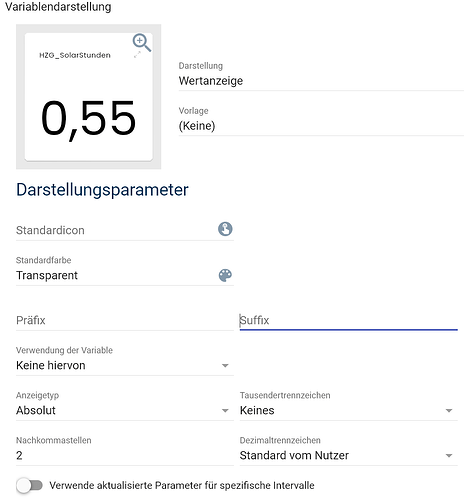Expand the Verwendung der Variable dropdown arrow
The image size is (464, 500).
pos(225,366)
